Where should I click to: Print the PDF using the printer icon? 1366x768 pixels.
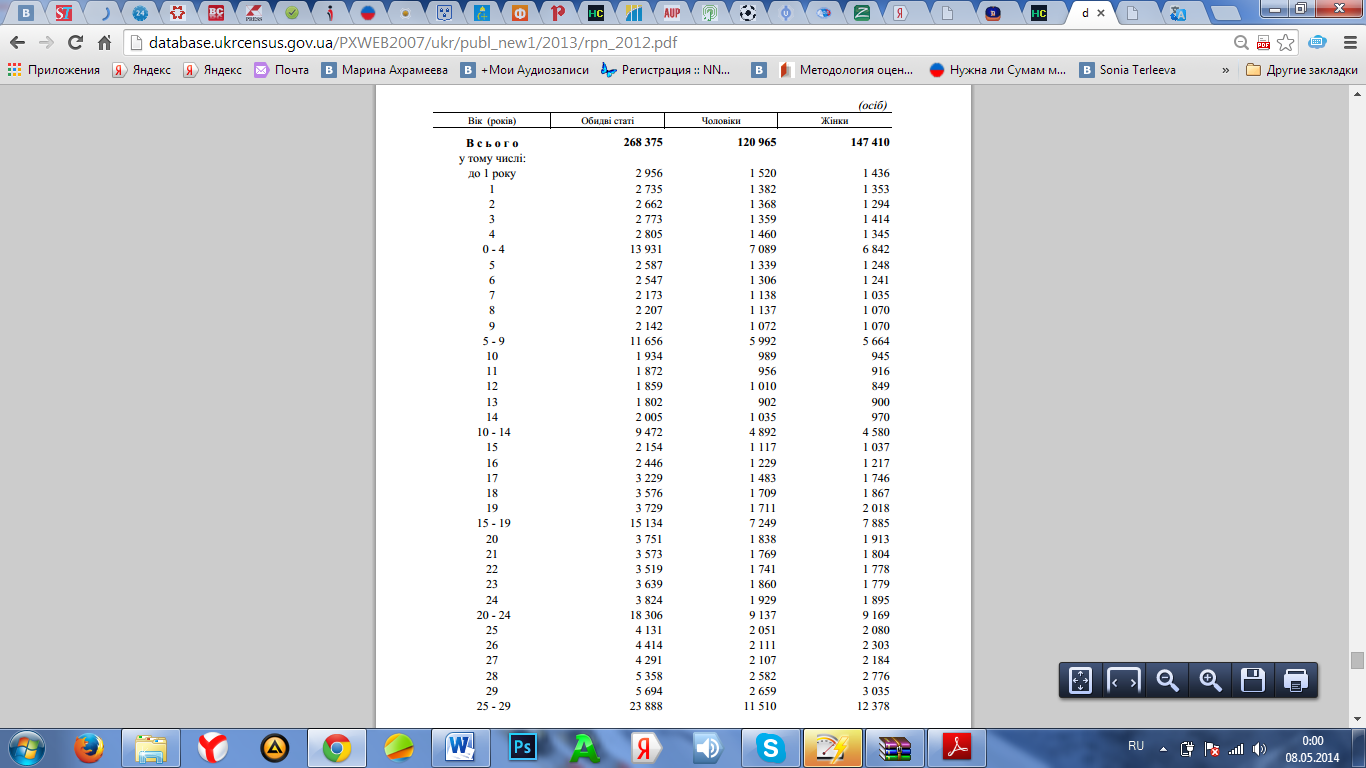(x=1296, y=681)
